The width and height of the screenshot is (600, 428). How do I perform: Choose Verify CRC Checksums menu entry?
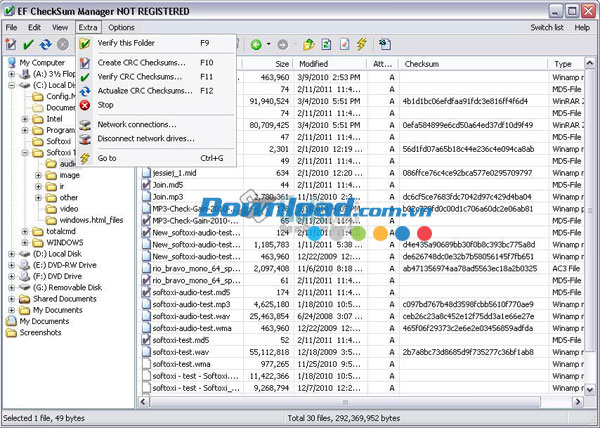pyautogui.click(x=156, y=76)
